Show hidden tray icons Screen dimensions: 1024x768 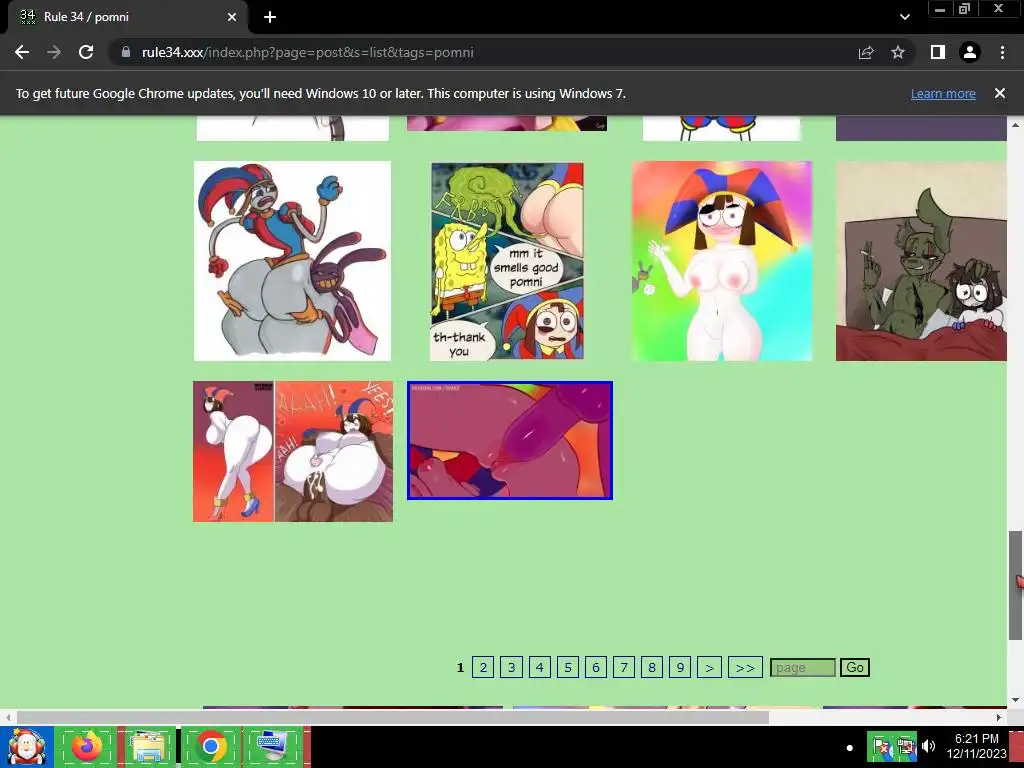[x=849, y=748]
